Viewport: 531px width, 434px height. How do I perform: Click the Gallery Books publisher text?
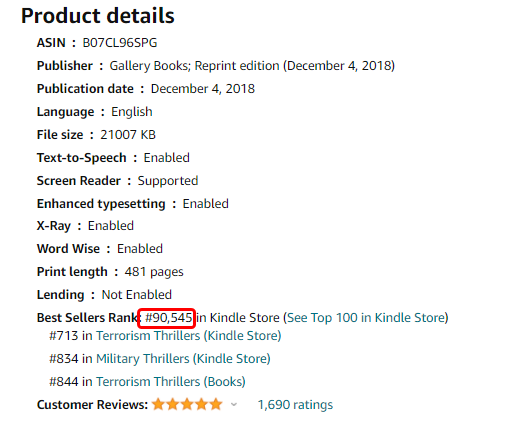149,66
